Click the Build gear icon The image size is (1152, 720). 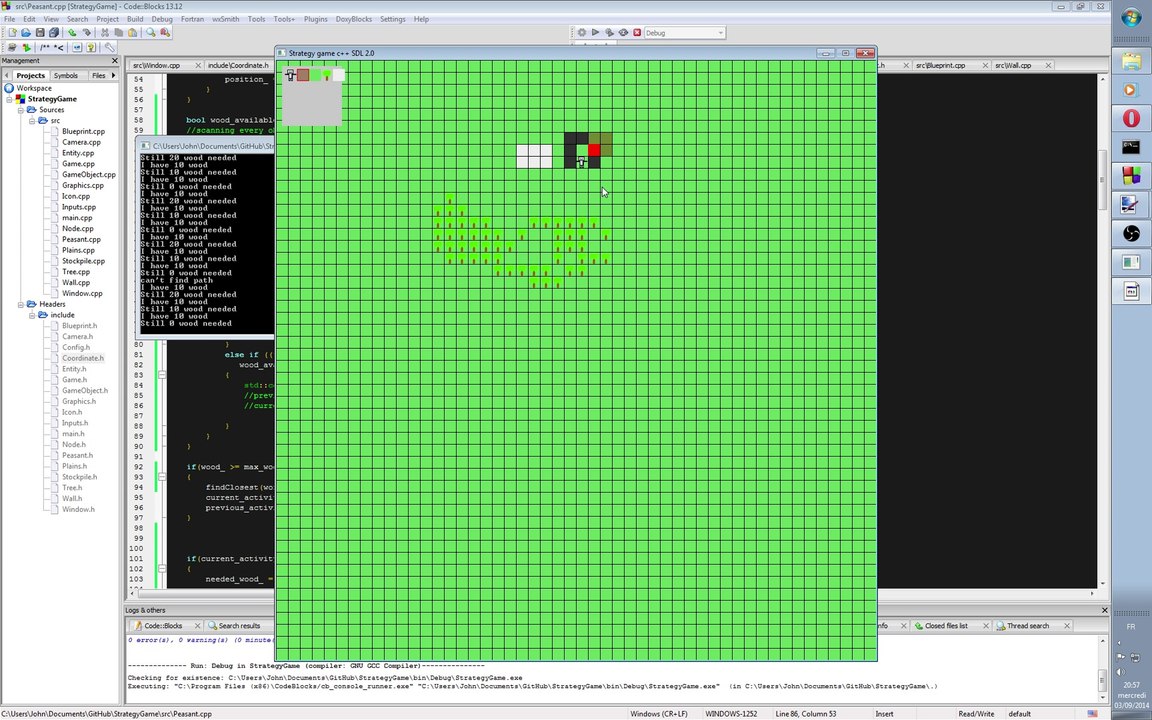(x=582, y=32)
